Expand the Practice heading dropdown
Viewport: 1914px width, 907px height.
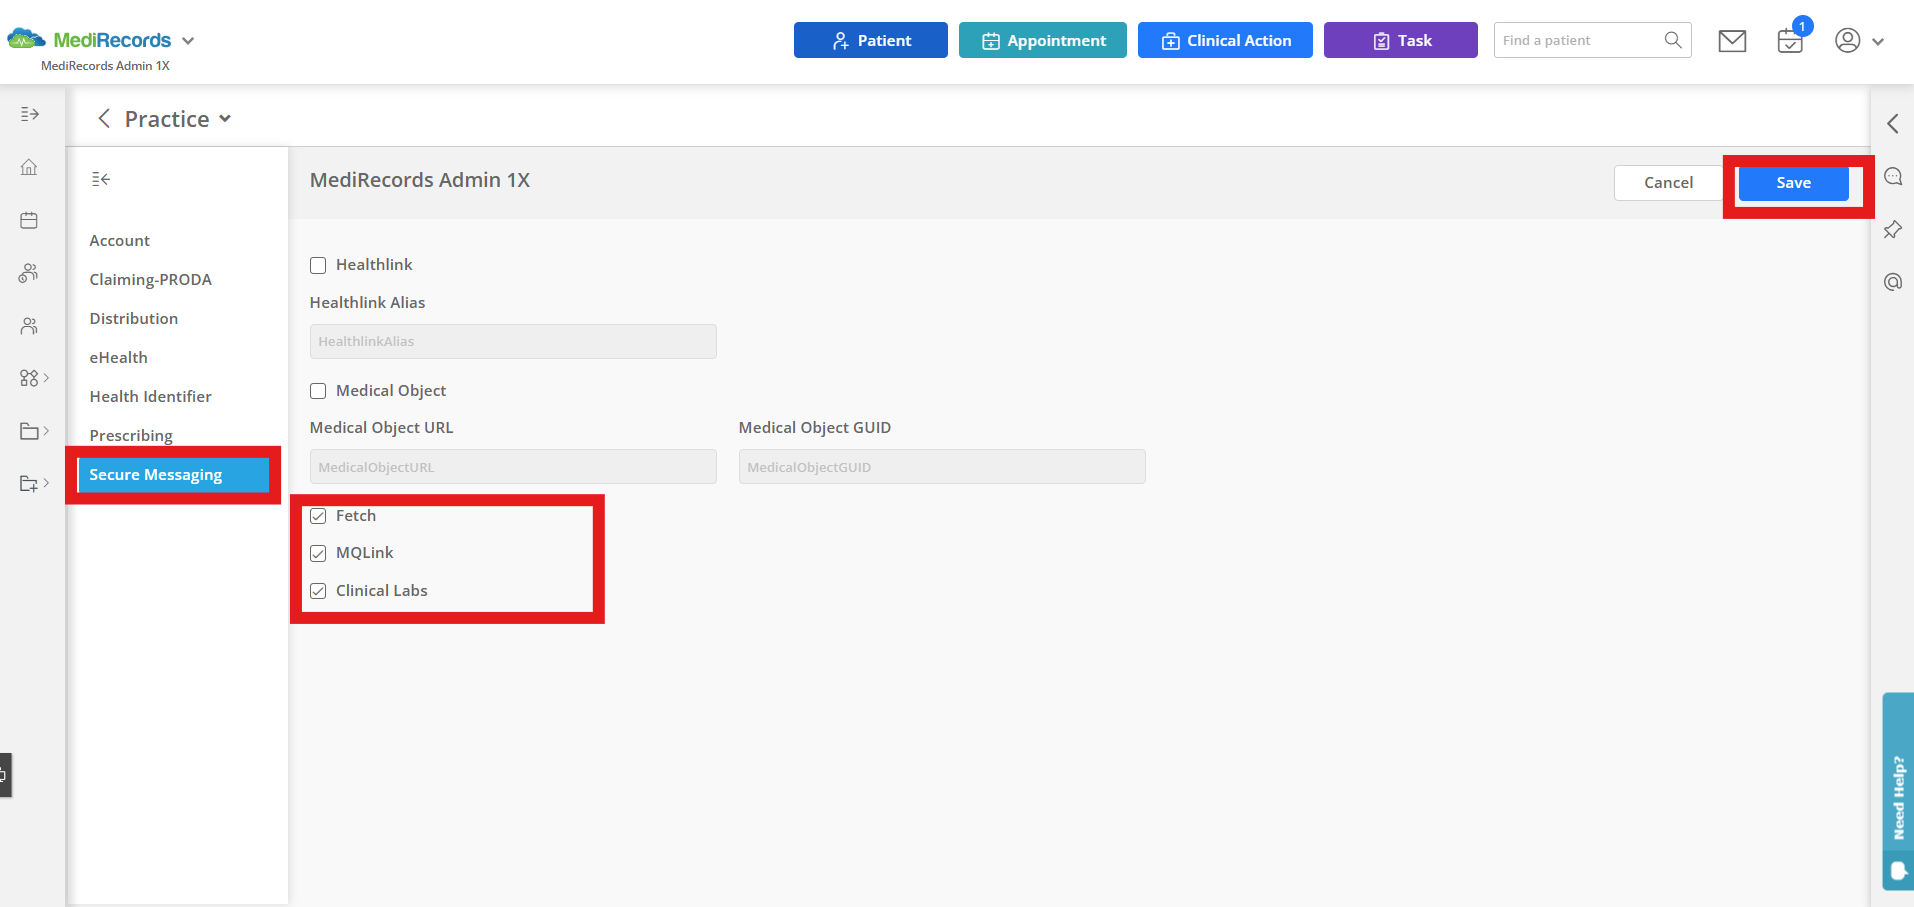point(225,119)
